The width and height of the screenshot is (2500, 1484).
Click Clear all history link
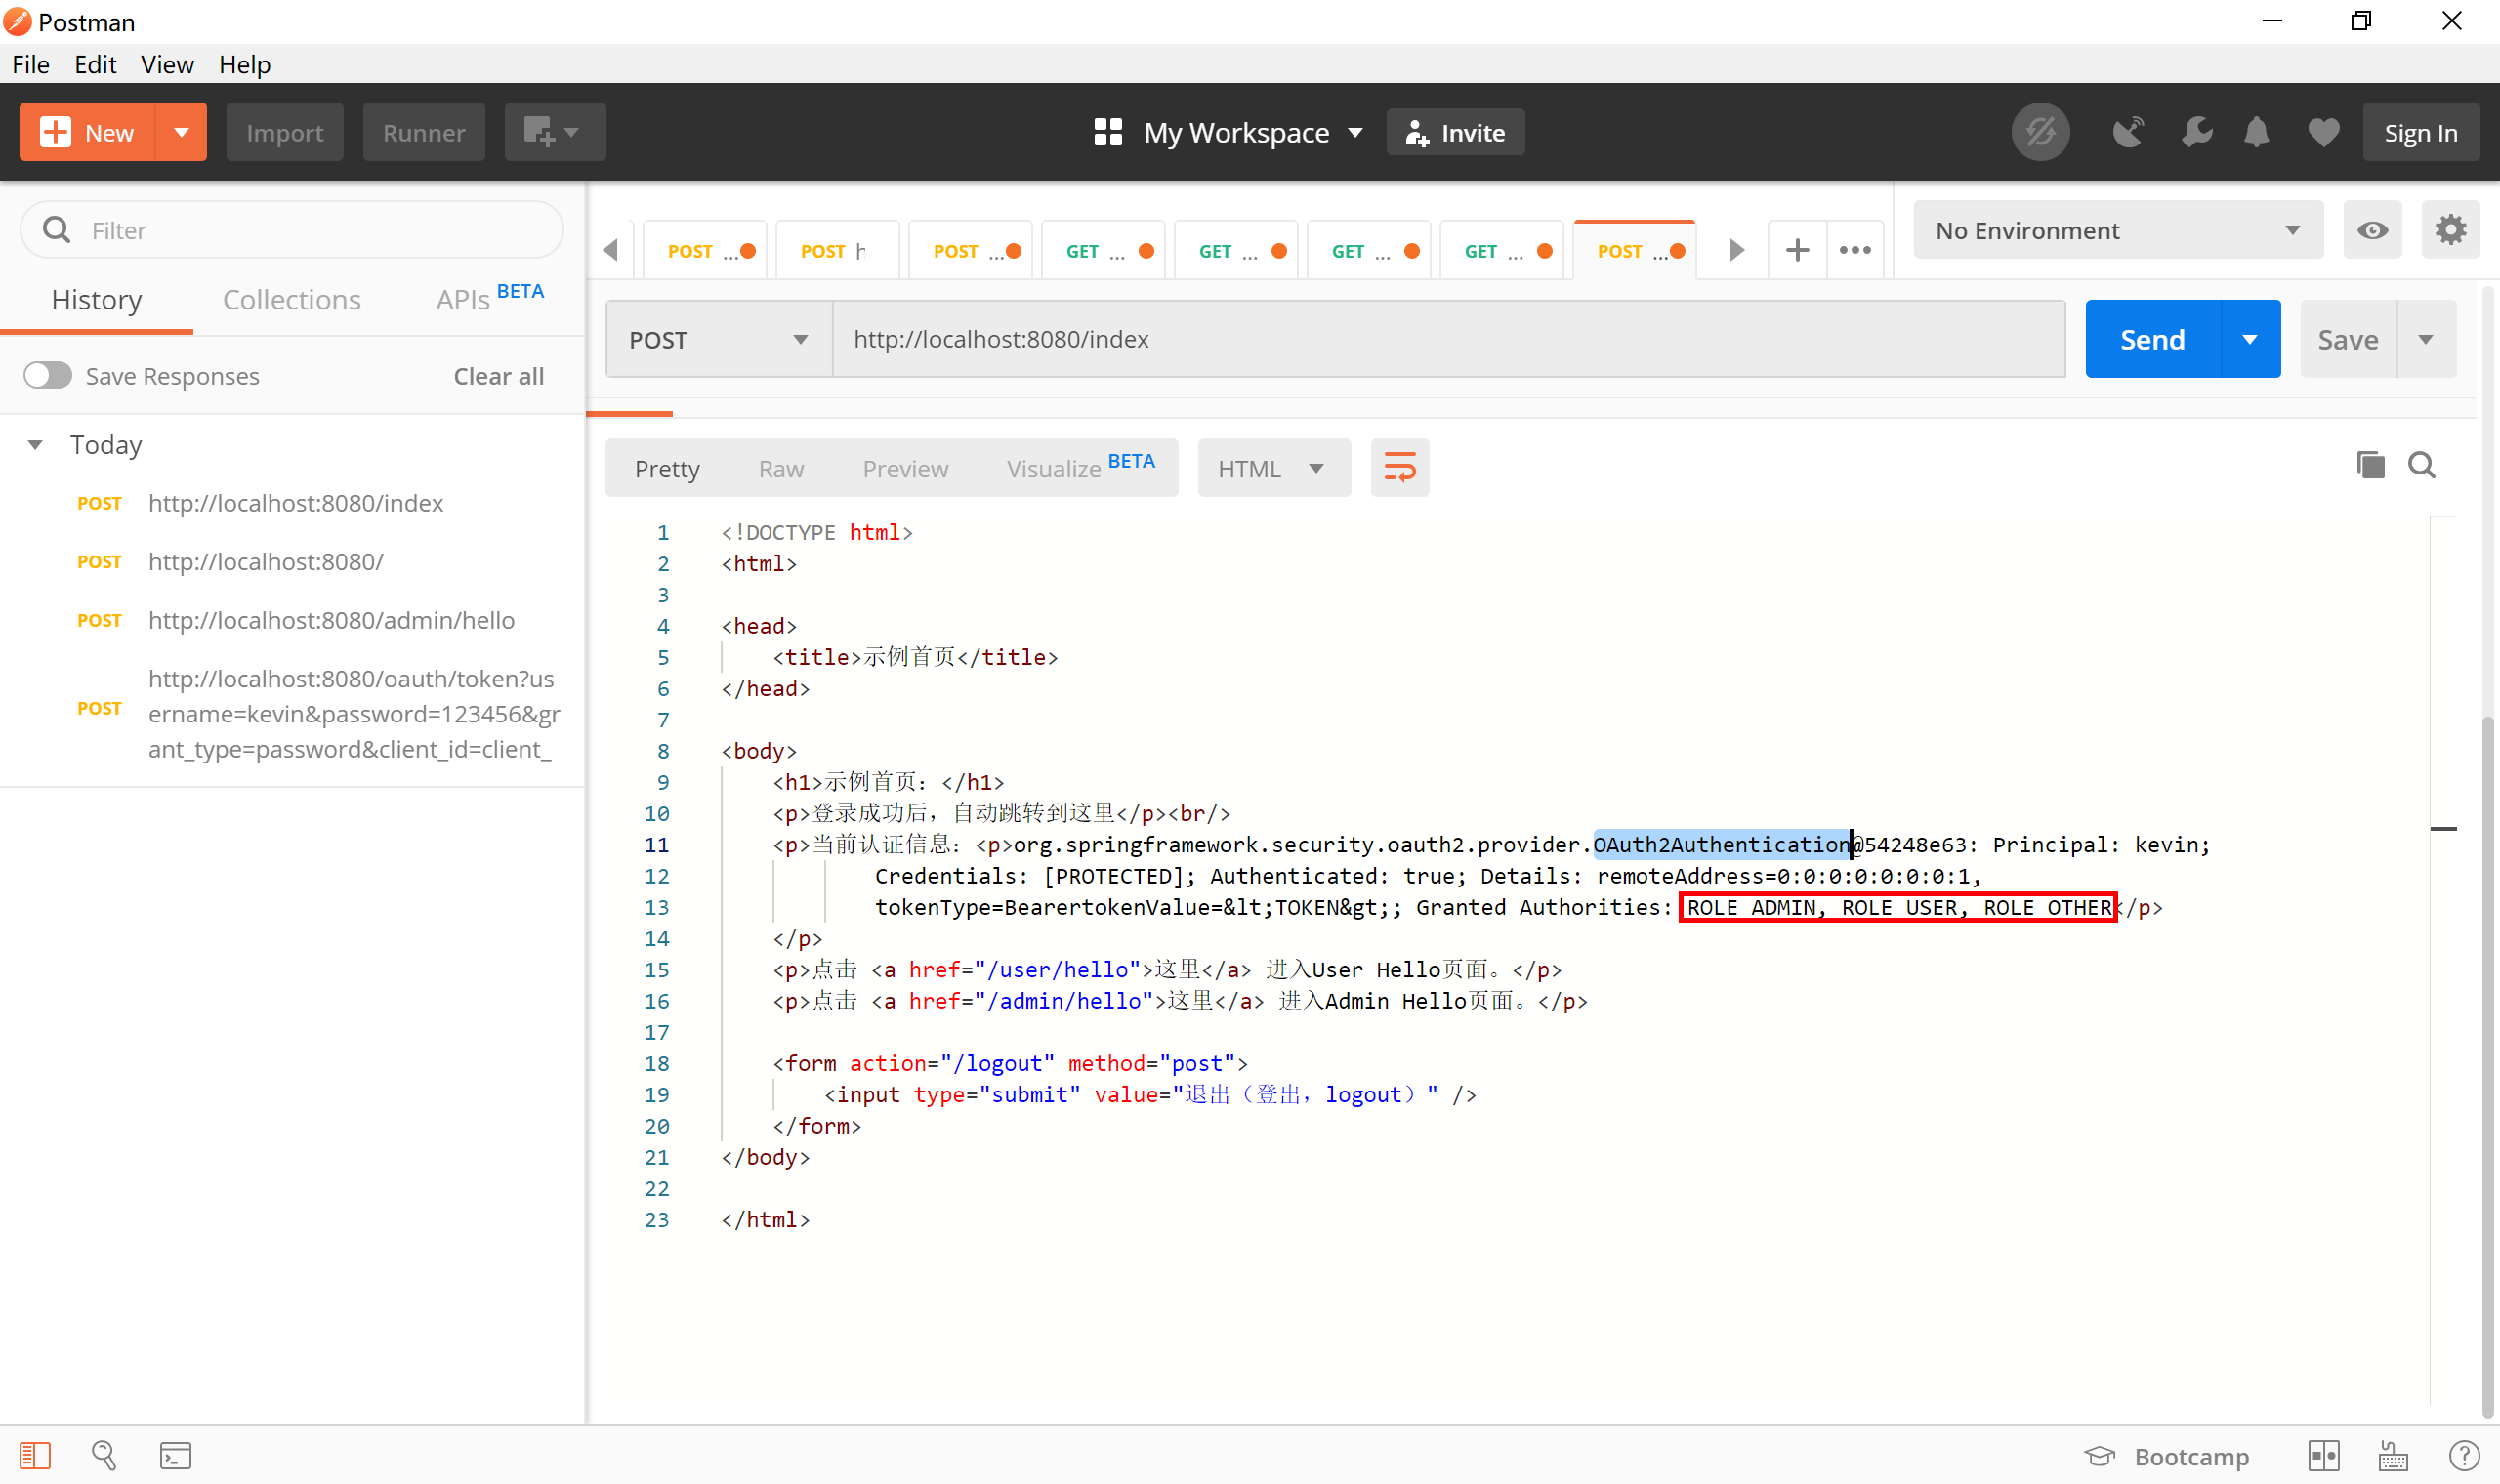[x=498, y=376]
